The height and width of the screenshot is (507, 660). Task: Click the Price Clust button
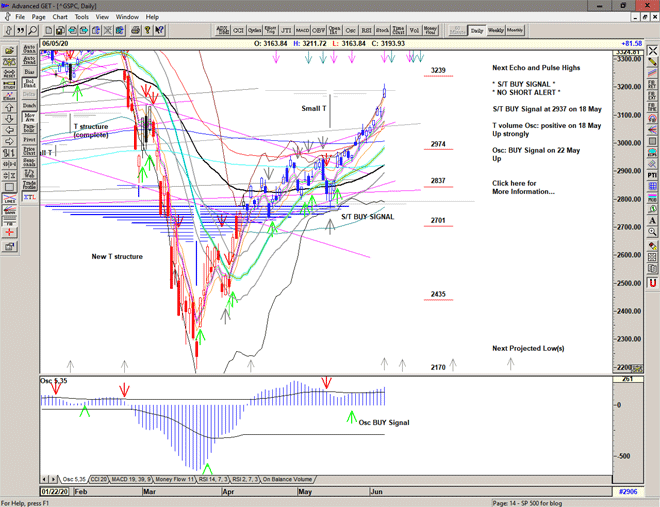[29, 151]
